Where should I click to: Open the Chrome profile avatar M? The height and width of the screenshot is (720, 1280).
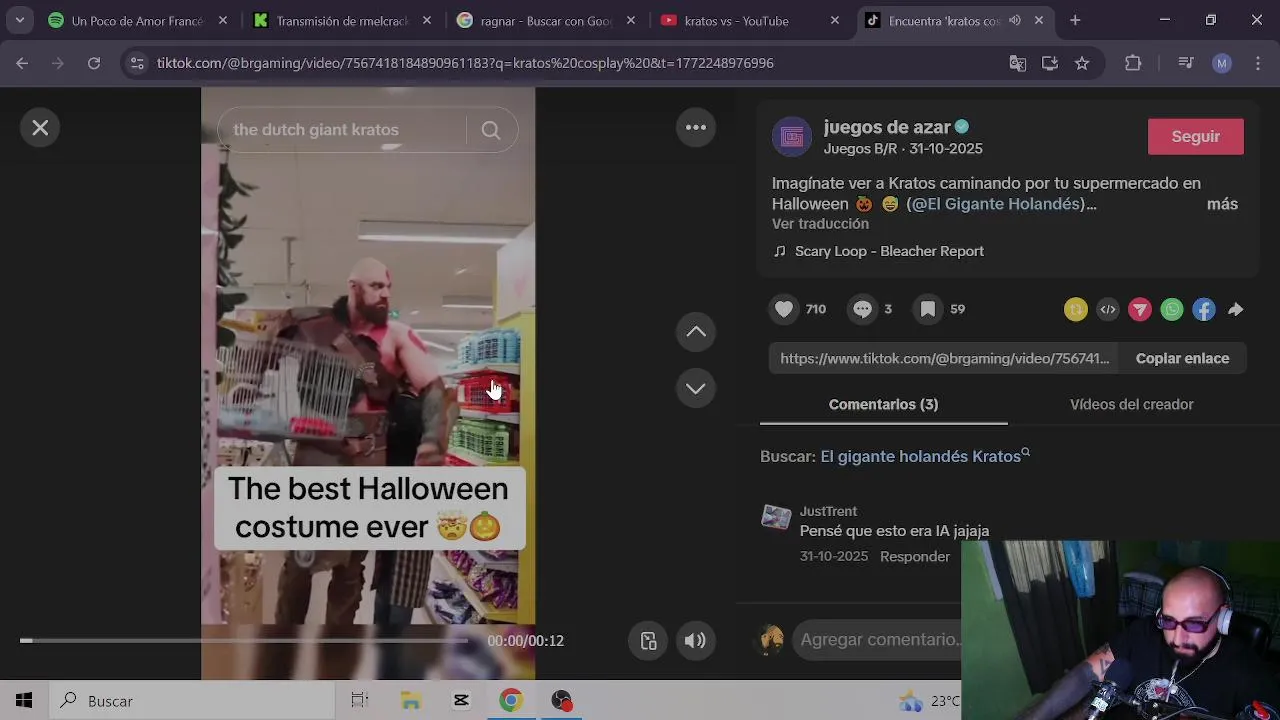coord(1222,63)
